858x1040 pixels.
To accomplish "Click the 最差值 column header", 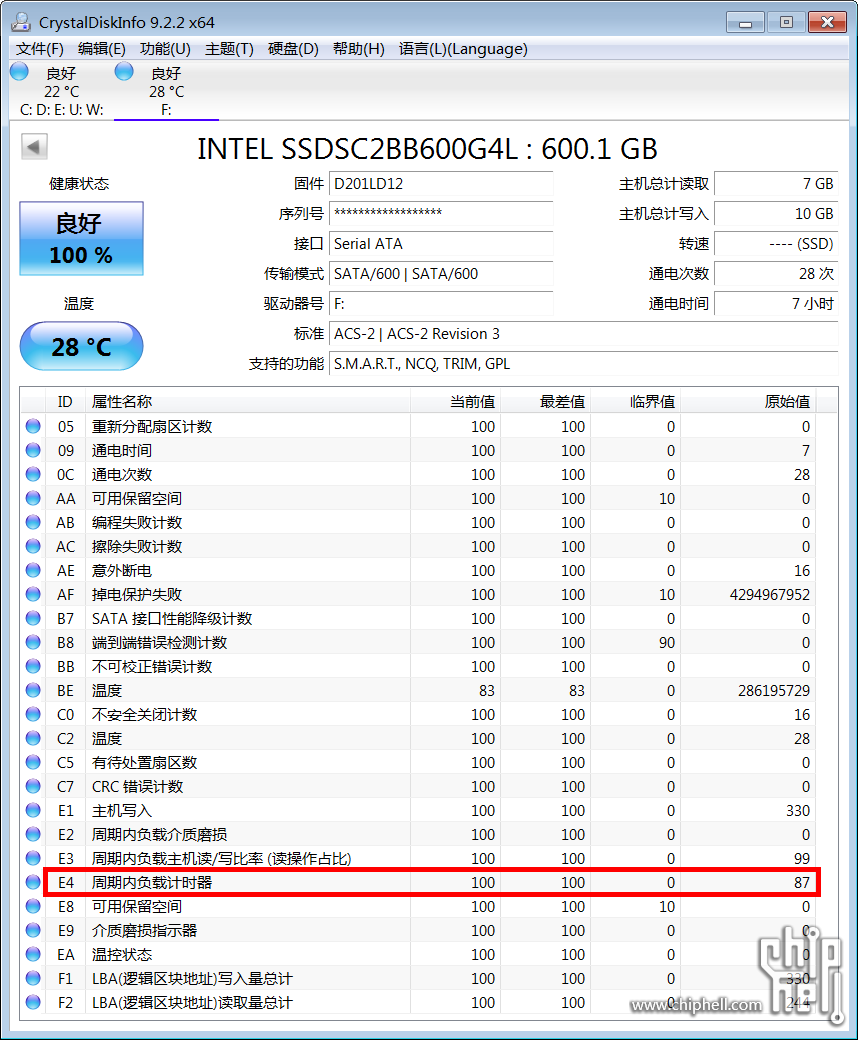I will coord(546,401).
